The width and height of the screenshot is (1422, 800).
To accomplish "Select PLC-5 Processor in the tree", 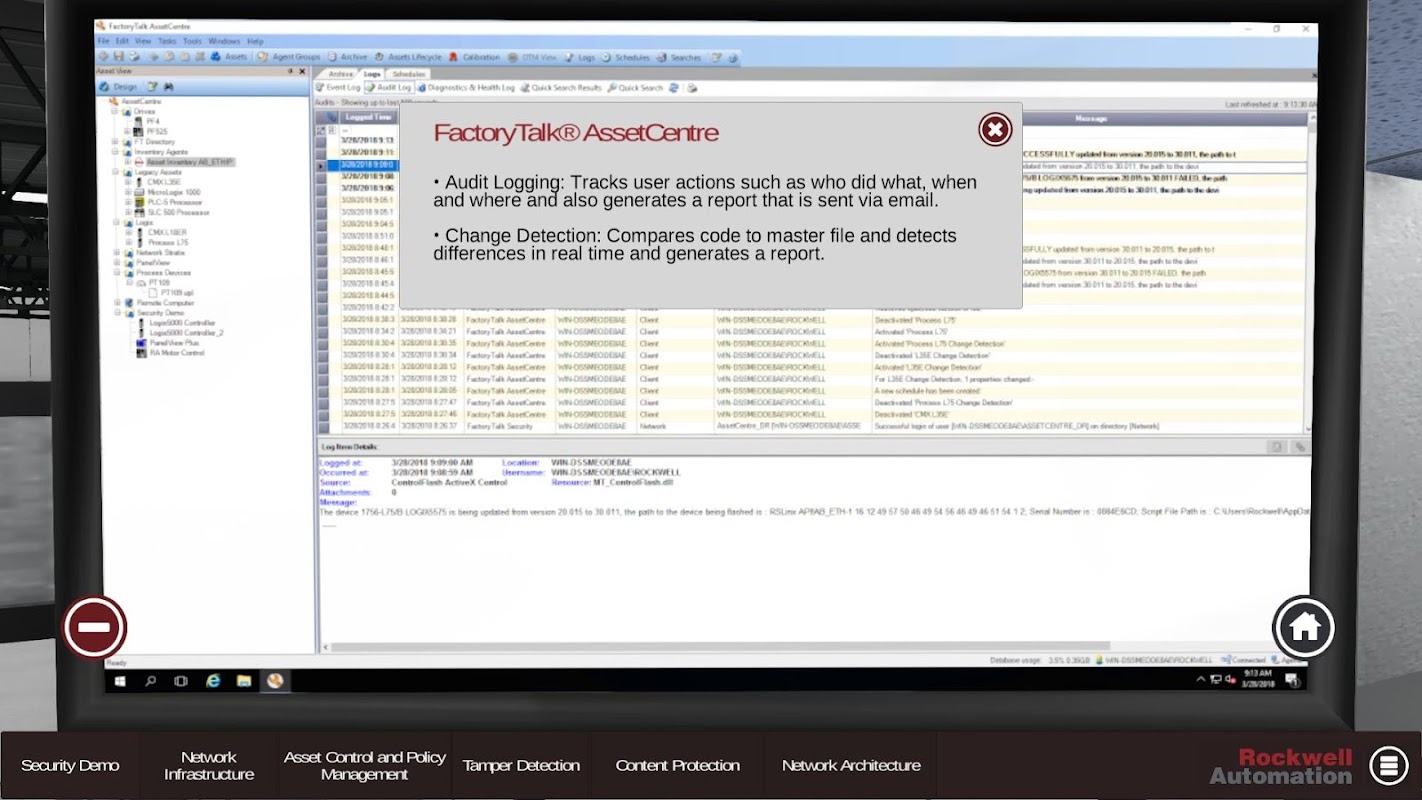I will click(175, 202).
